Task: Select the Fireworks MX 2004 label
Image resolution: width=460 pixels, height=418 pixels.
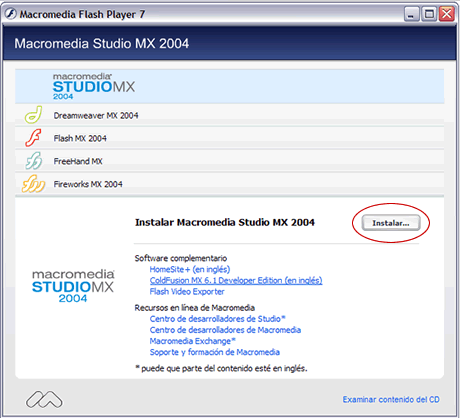Action: 88,184
